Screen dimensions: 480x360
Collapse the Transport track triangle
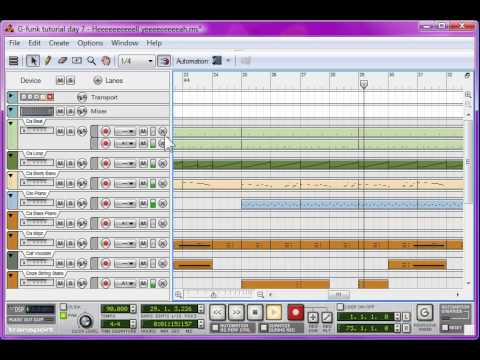click(11, 96)
